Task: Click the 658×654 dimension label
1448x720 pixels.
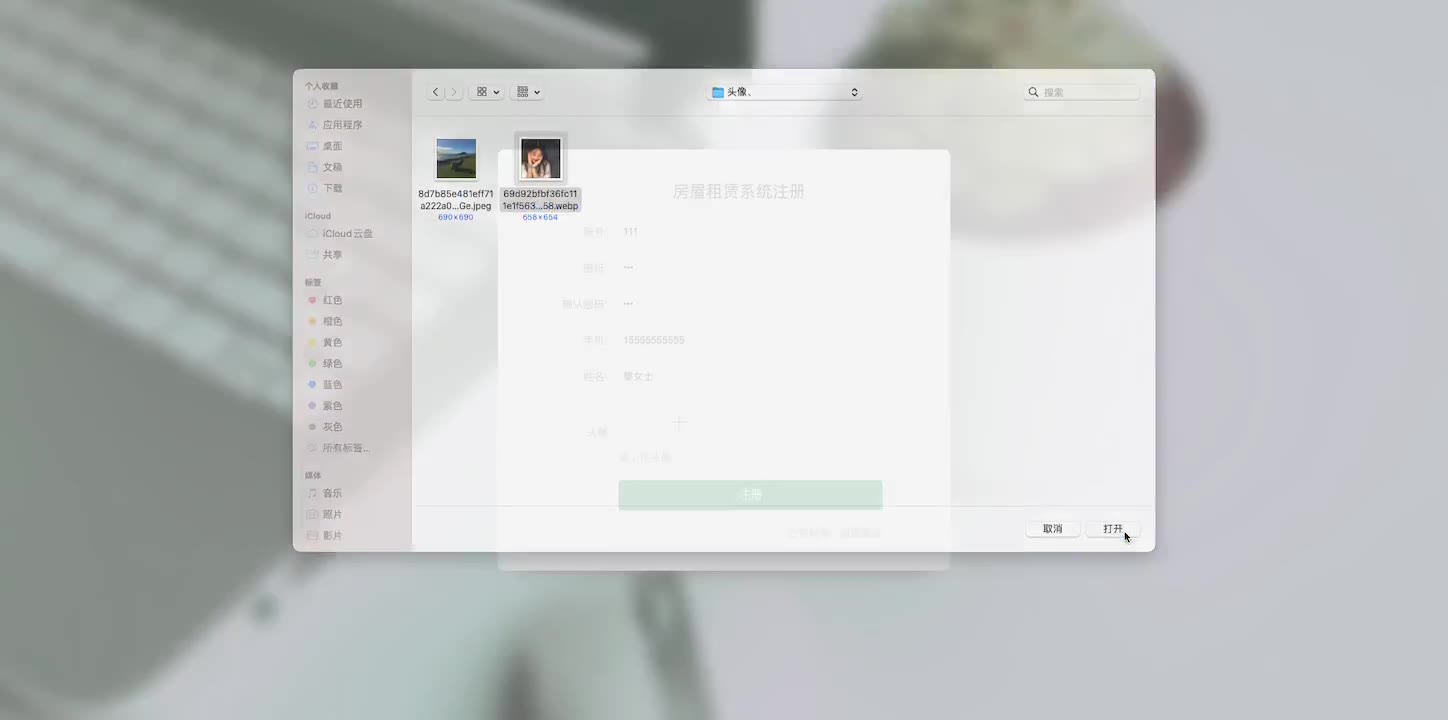Action: click(x=540, y=217)
